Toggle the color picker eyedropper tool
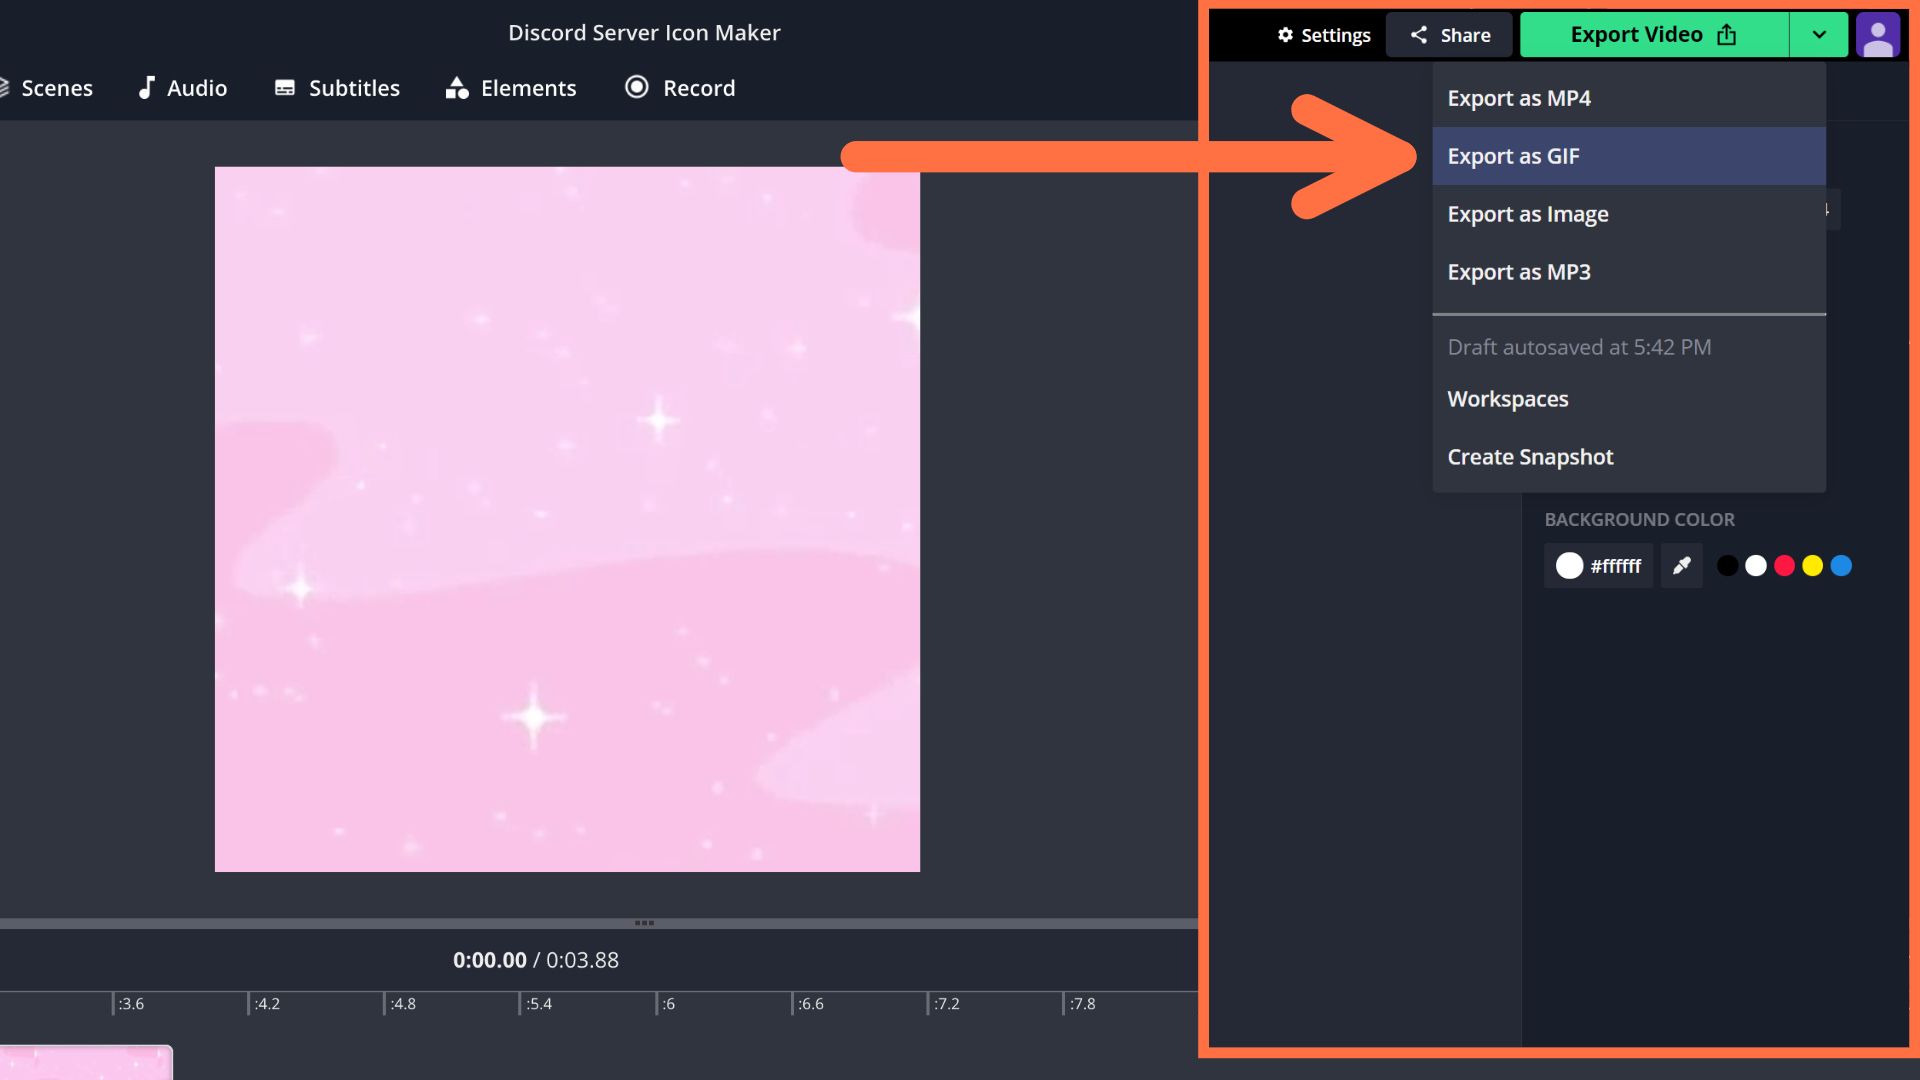Image resolution: width=1920 pixels, height=1080 pixels. tap(1680, 564)
